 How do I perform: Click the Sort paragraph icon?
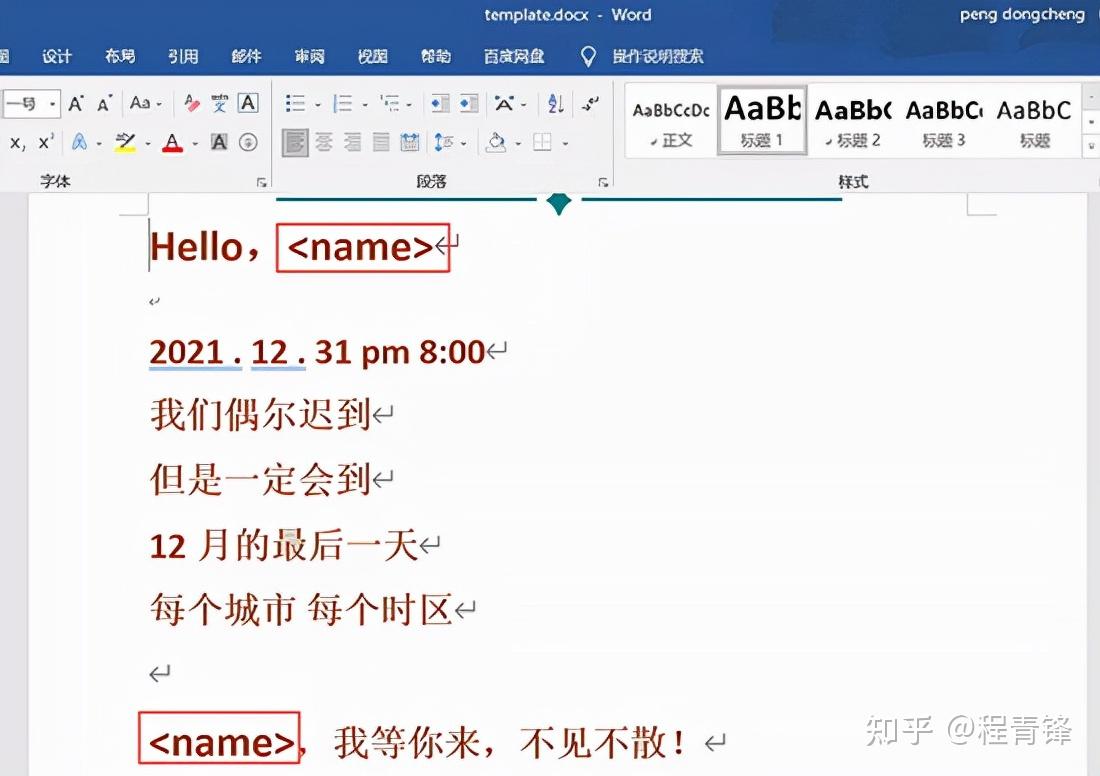click(x=554, y=103)
